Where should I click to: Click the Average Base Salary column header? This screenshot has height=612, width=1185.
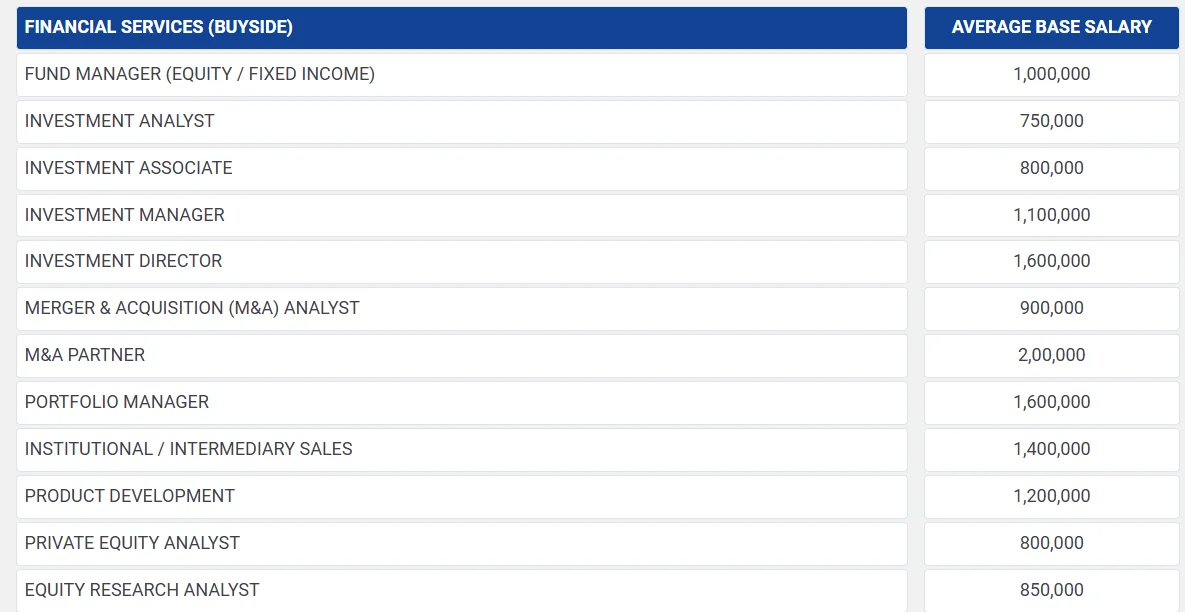pyautogui.click(x=1051, y=28)
